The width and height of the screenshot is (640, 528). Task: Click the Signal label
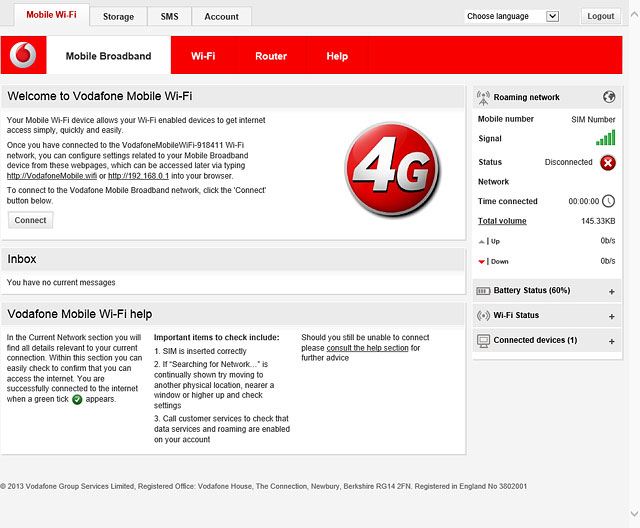490,138
